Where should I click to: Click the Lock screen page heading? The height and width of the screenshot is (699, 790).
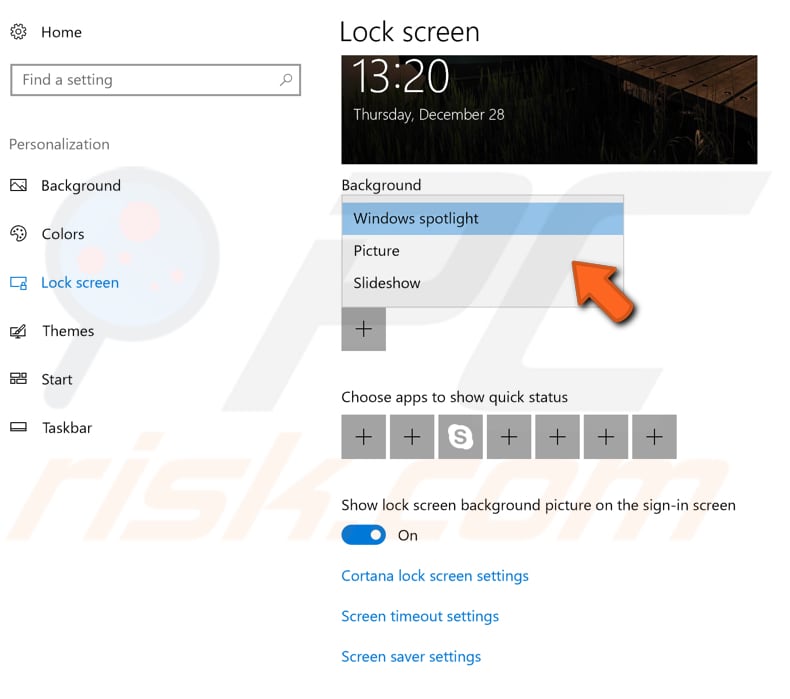pos(410,32)
